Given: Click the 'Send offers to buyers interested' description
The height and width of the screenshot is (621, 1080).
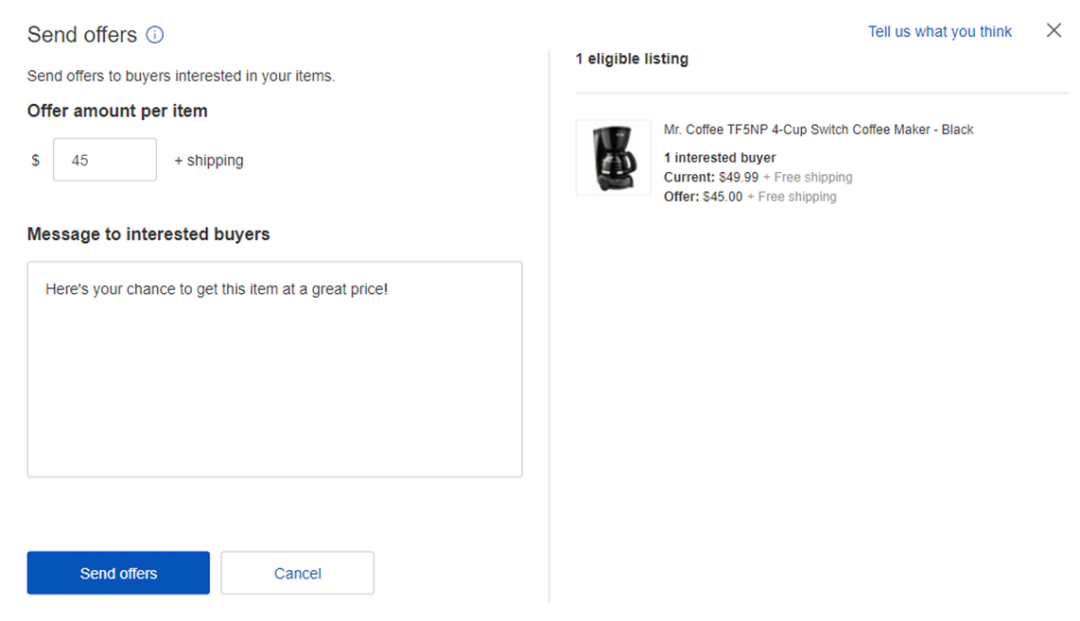Looking at the screenshot, I should coord(180,76).
